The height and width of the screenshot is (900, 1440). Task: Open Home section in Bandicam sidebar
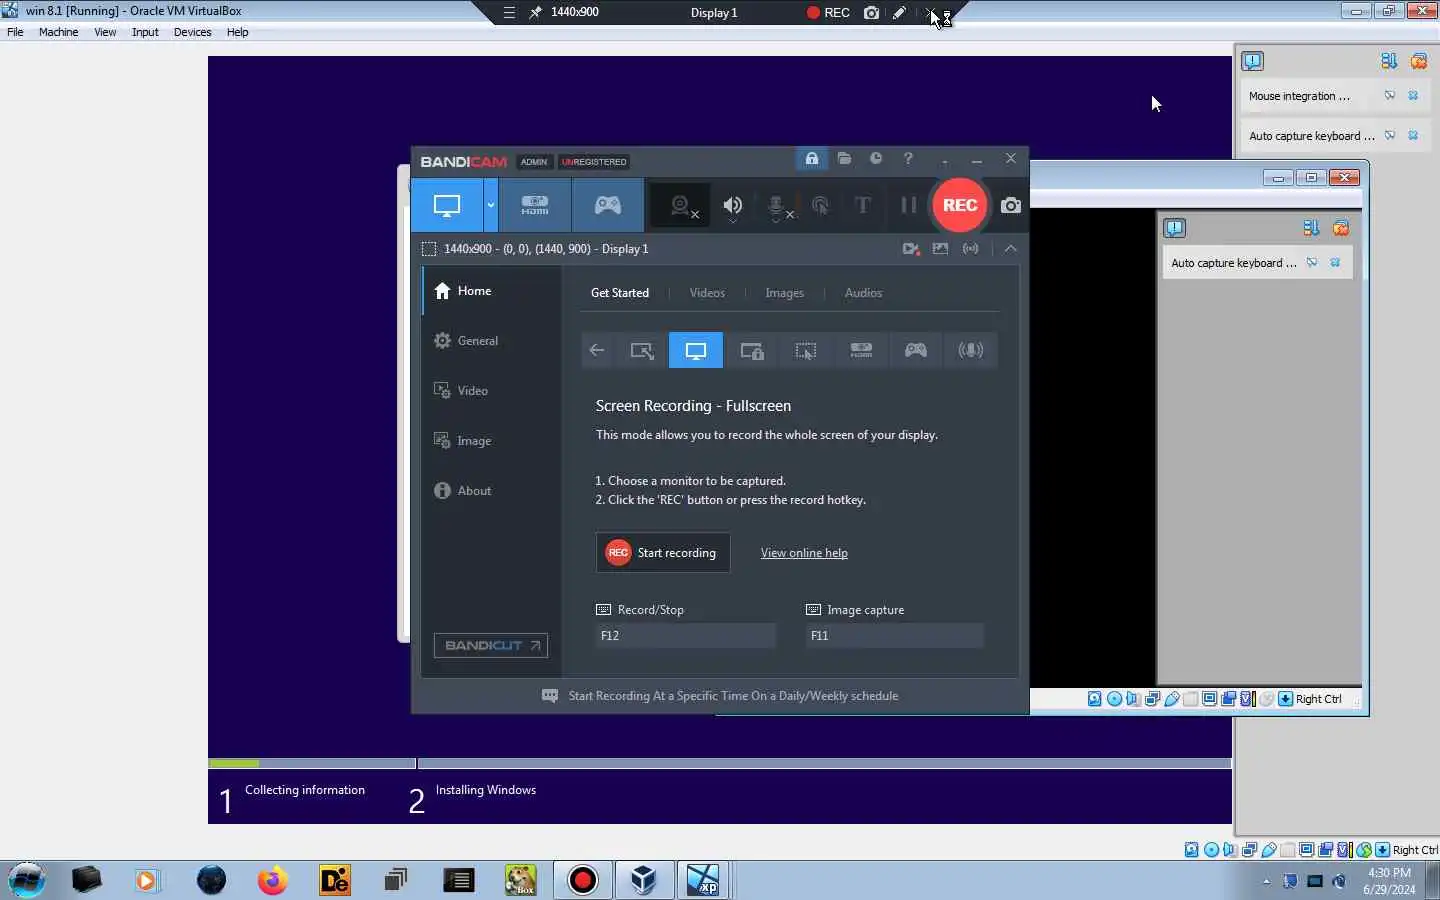[491, 291]
